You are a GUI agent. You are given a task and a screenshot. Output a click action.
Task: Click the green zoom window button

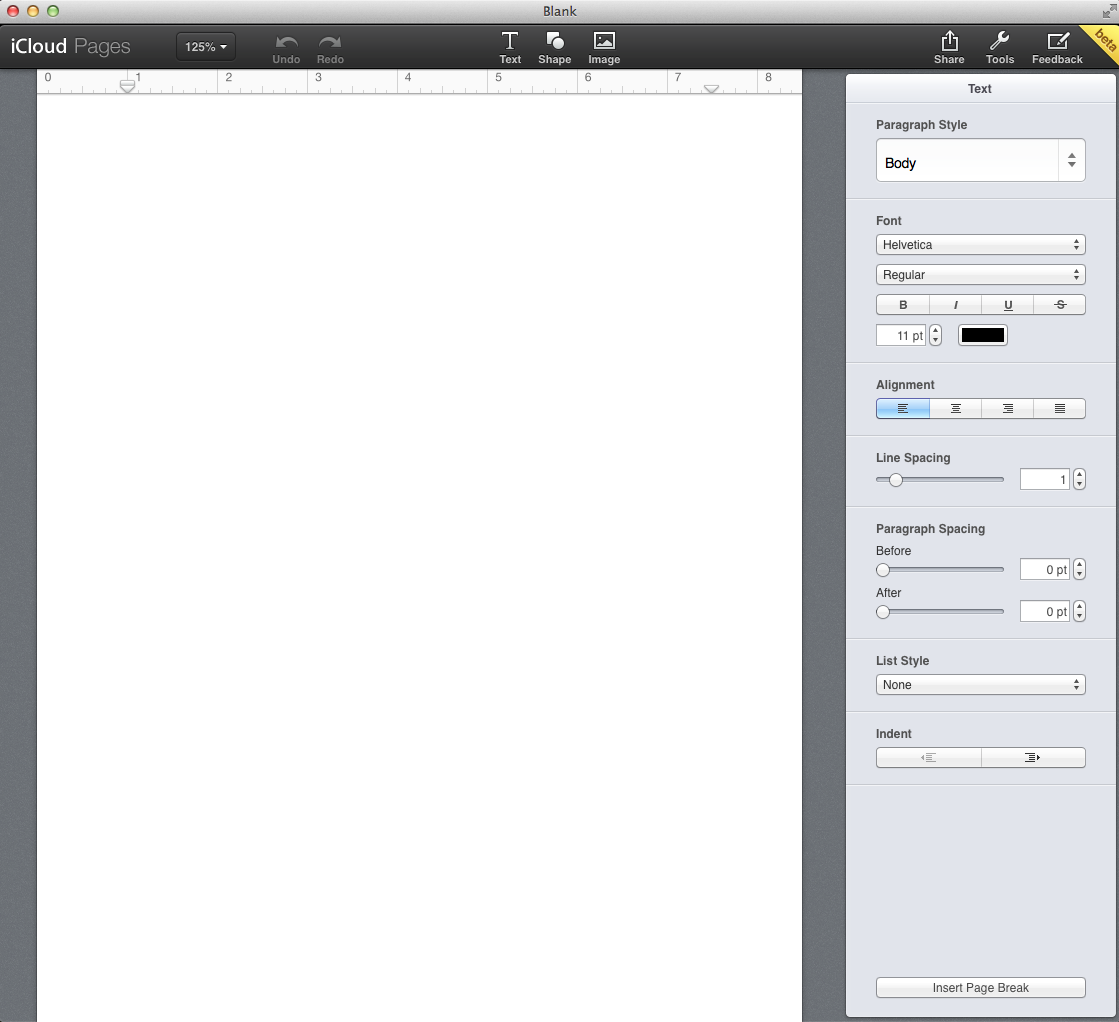pyautogui.click(x=53, y=11)
